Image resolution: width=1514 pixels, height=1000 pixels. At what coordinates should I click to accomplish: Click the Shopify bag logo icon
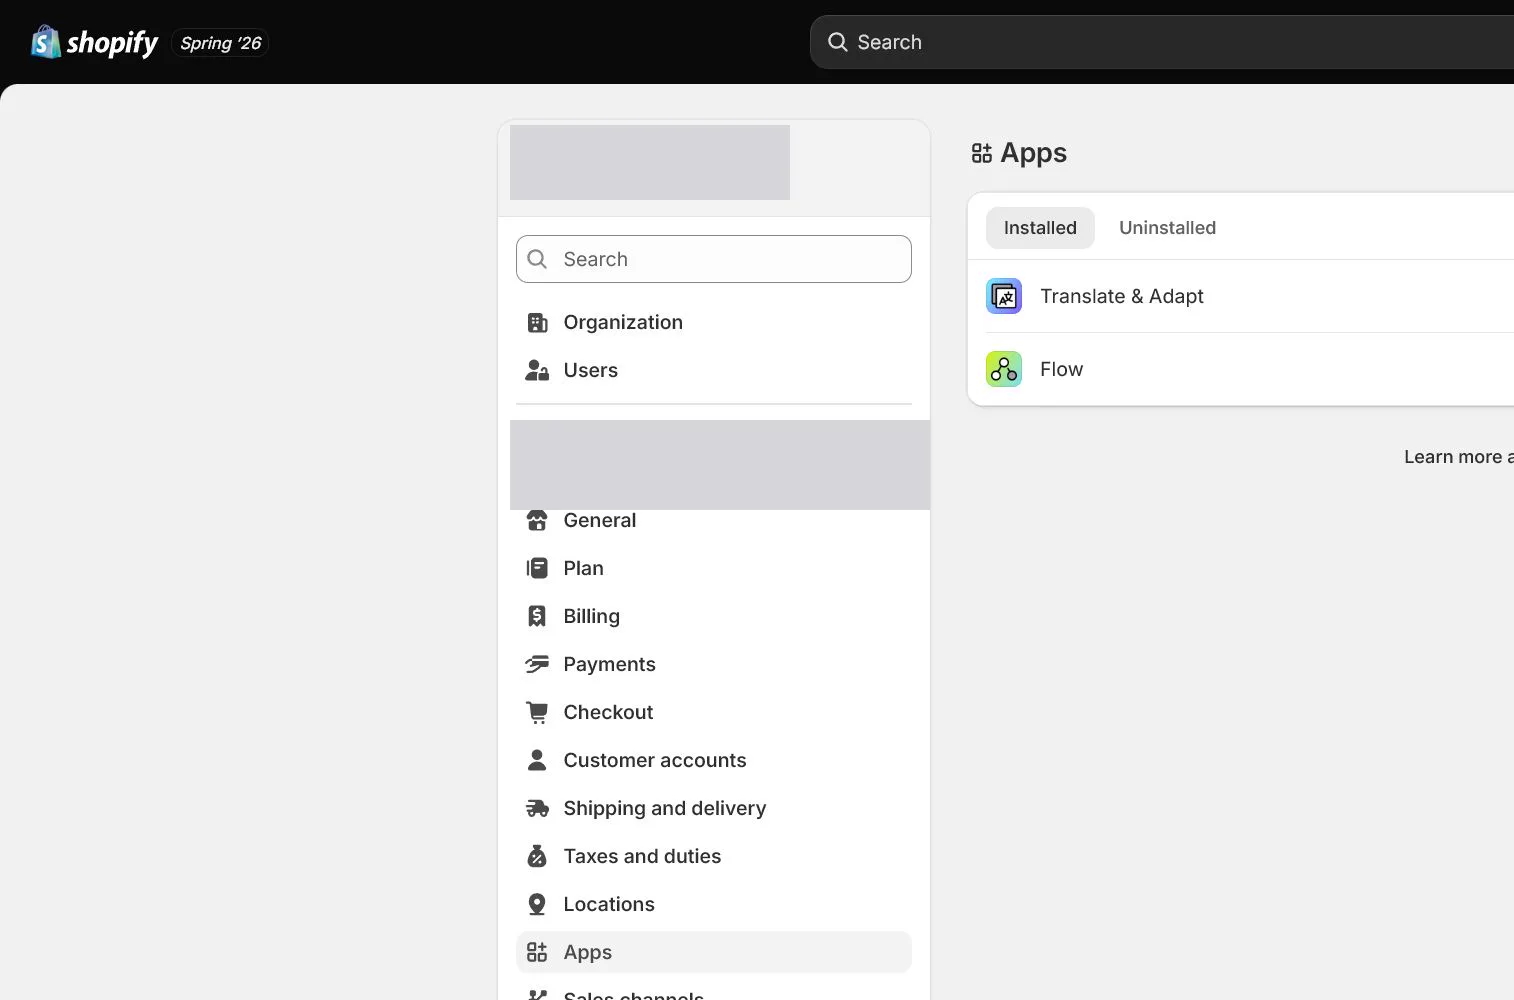tap(46, 42)
